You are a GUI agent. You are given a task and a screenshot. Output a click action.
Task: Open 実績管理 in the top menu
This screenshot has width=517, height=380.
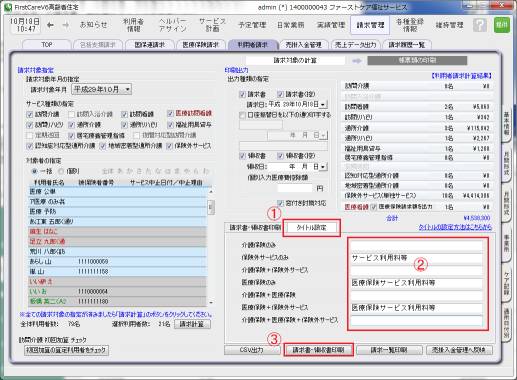click(331, 25)
